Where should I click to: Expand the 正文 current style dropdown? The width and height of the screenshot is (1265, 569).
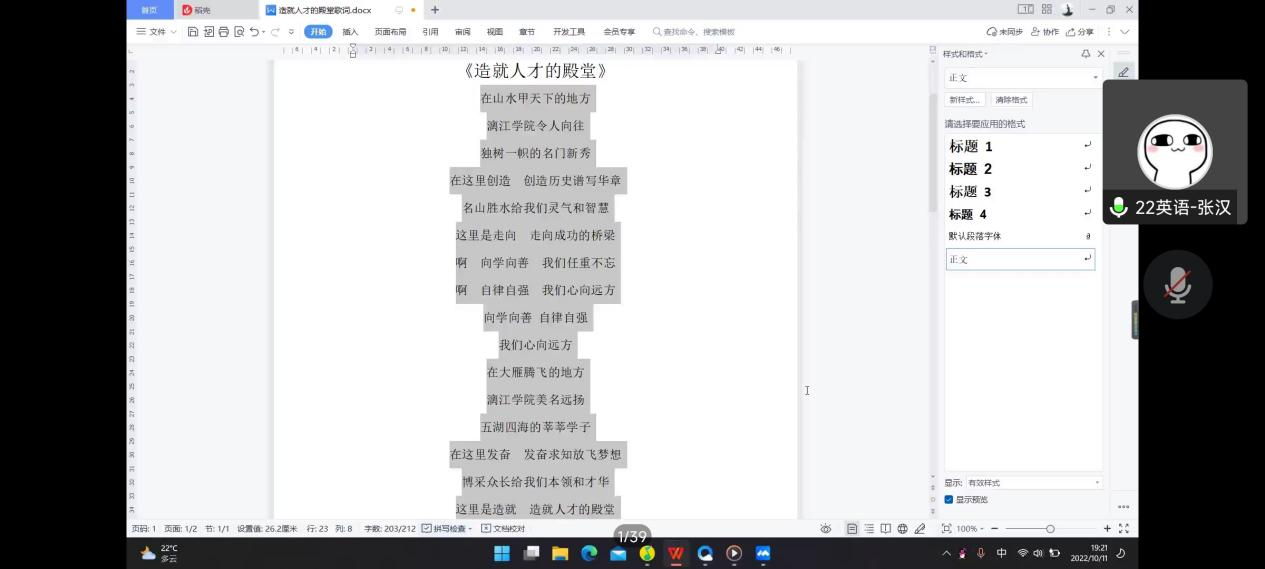point(1095,78)
